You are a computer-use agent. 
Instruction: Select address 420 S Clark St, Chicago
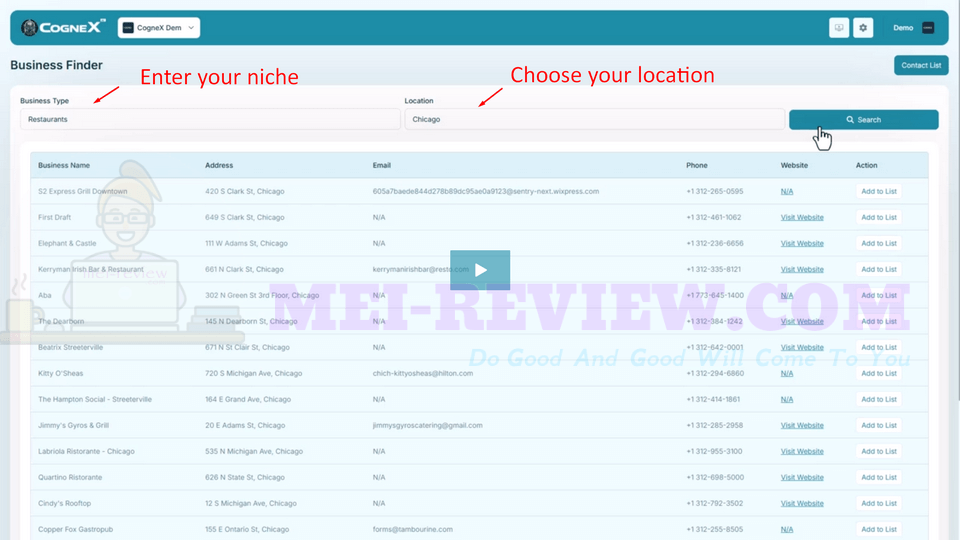click(244, 192)
